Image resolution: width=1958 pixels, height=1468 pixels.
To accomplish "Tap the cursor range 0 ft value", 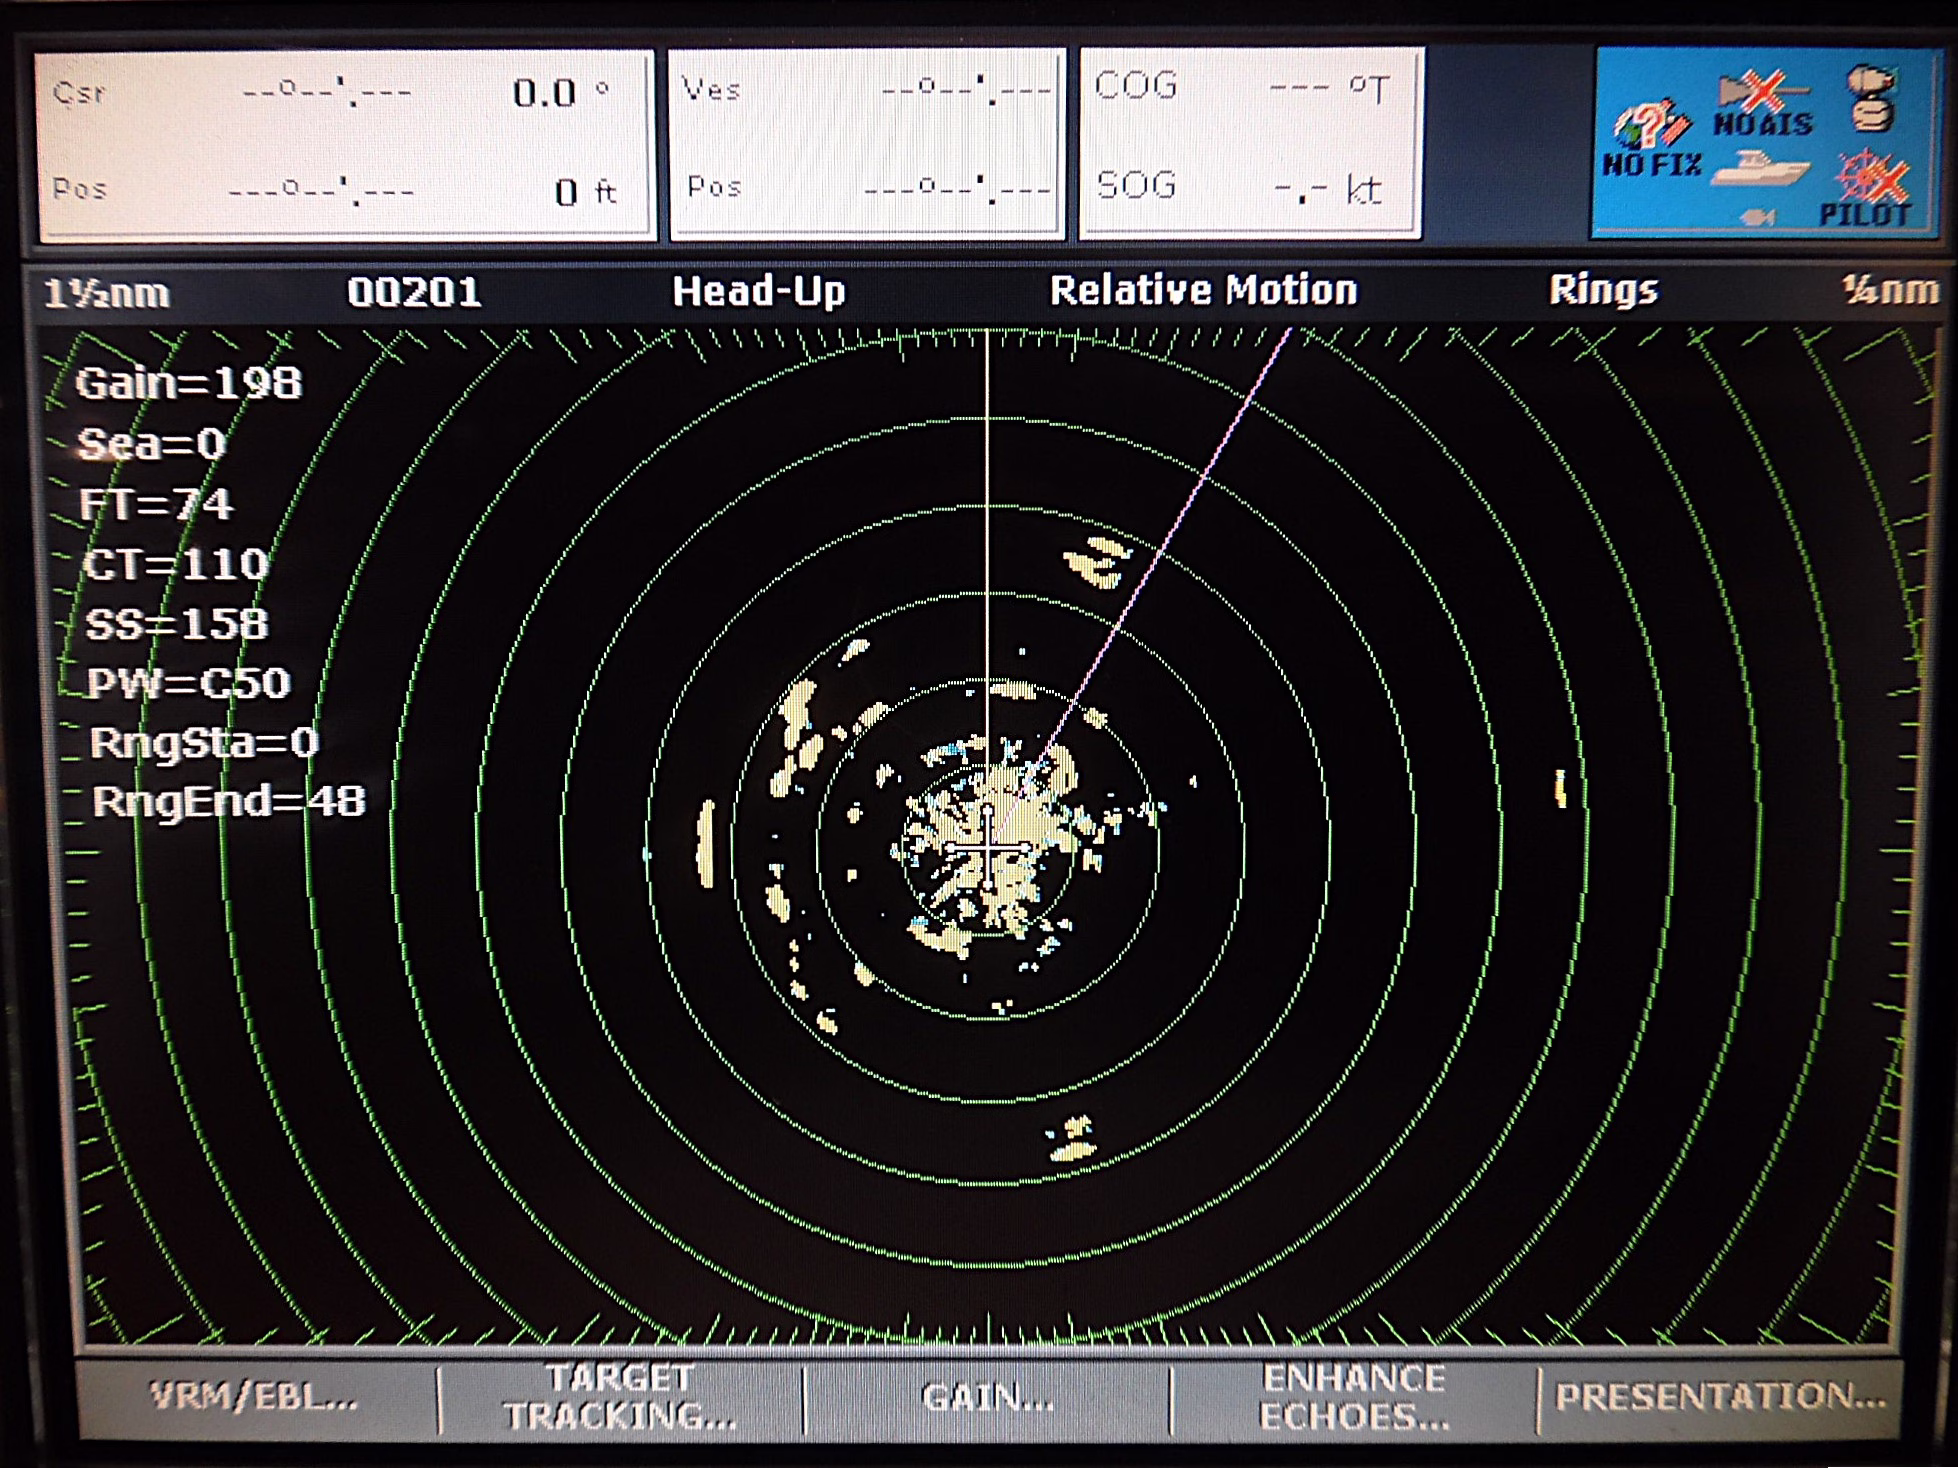I will coord(586,191).
